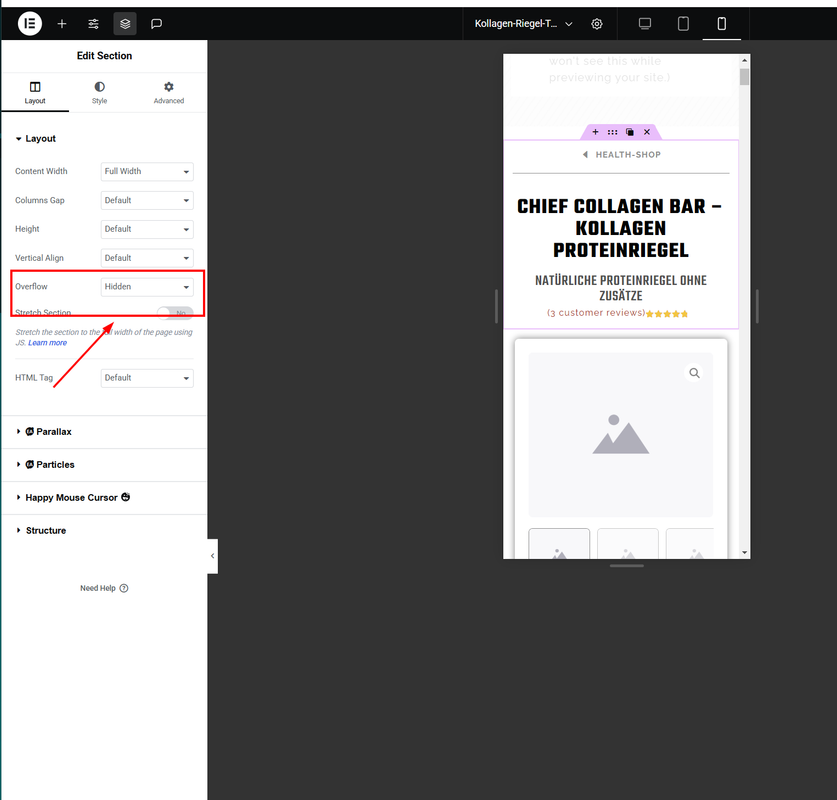The height and width of the screenshot is (800, 837).
Task: Open the Notes comment icon
Action: tap(156, 23)
